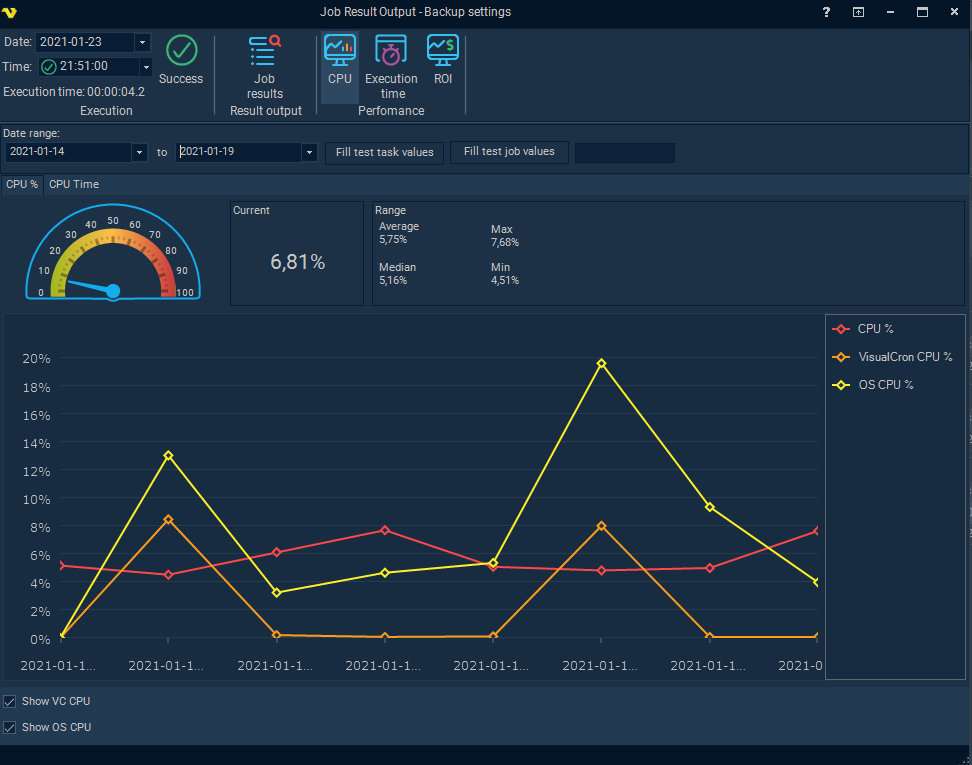
Task: Click the pin window icon in title bar
Action: pos(858,12)
